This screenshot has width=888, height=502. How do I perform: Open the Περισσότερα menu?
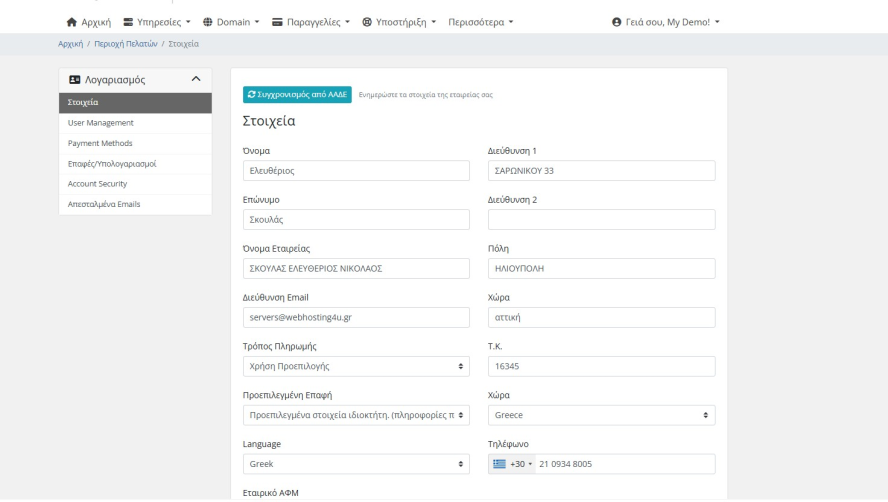[481, 22]
